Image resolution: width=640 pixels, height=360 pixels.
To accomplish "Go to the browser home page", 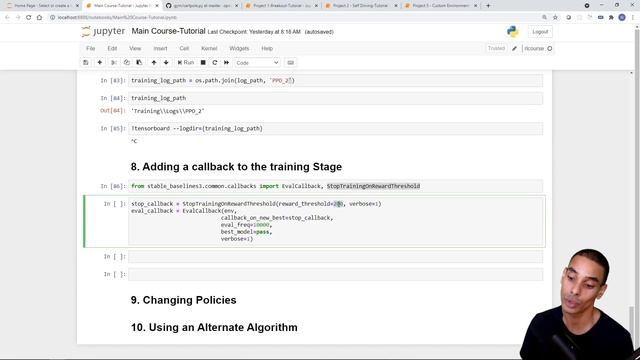I will click(x=39, y=18).
